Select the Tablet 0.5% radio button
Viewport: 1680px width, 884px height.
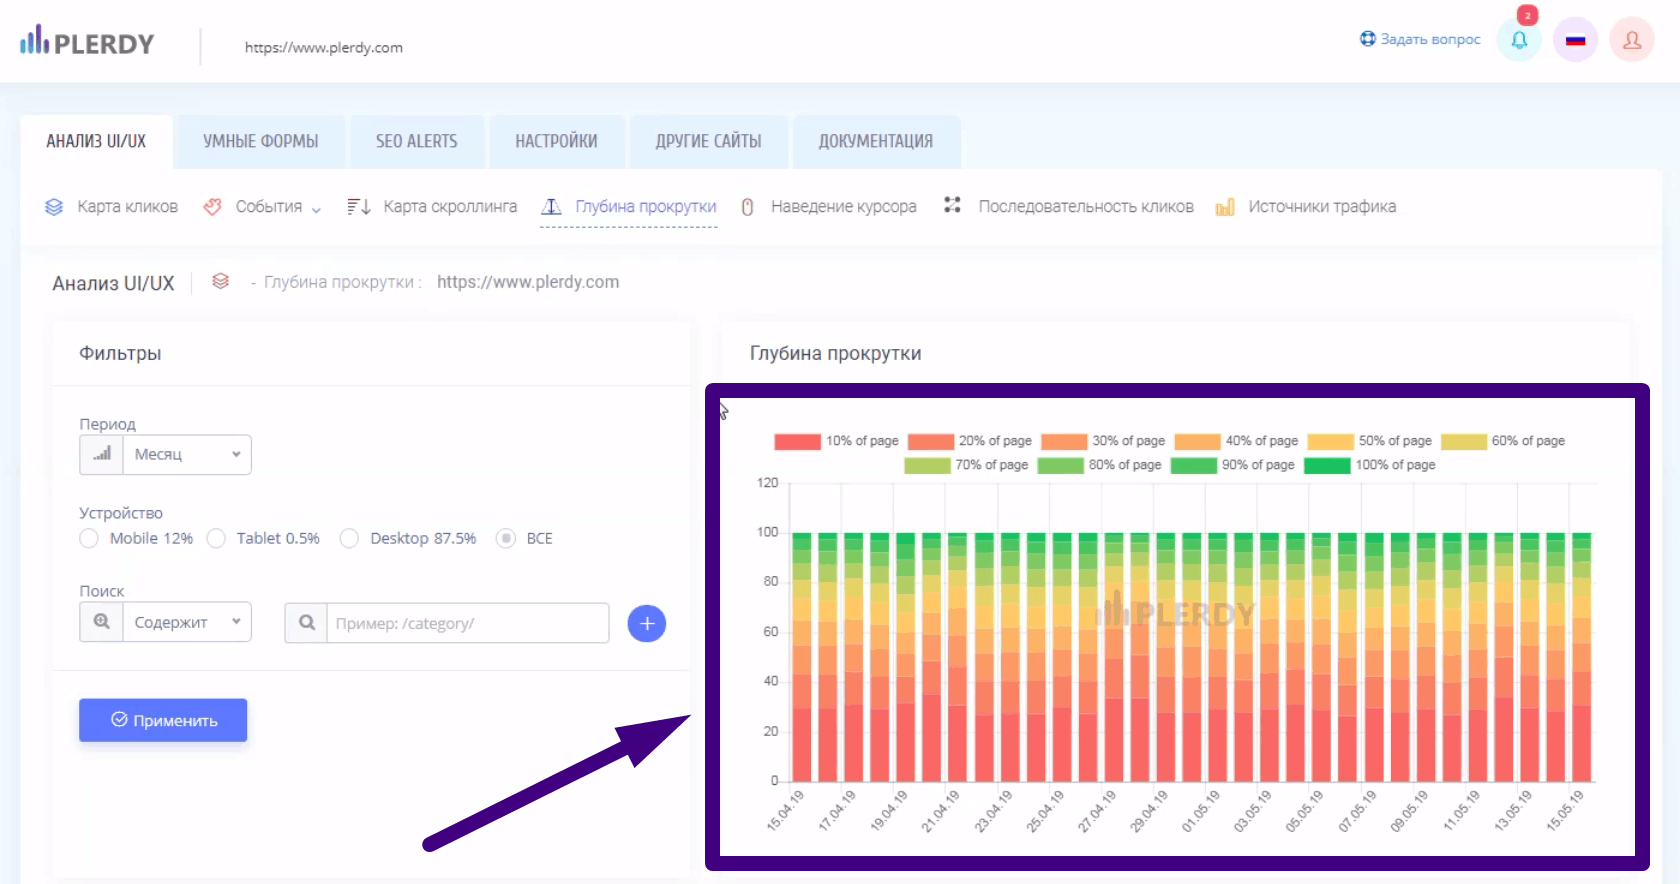(216, 538)
